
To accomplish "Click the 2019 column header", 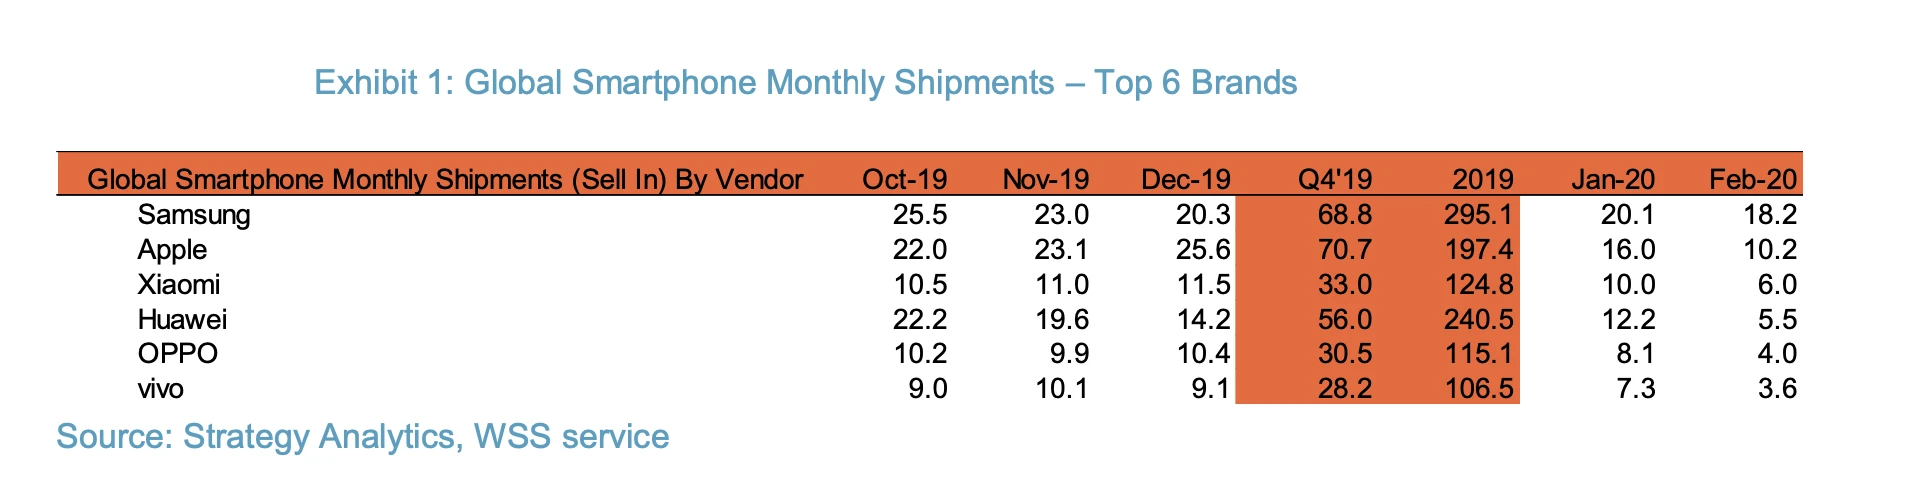I will 1483,180.
